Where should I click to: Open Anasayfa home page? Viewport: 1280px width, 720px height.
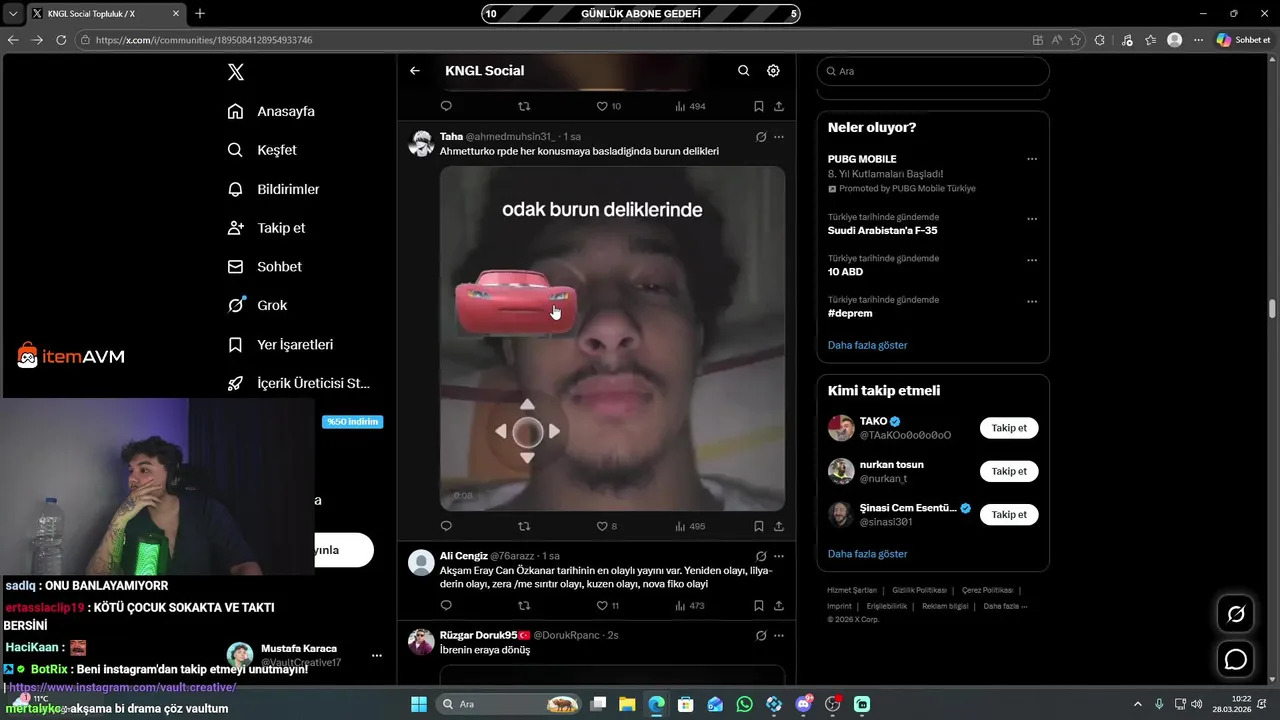pos(271,111)
